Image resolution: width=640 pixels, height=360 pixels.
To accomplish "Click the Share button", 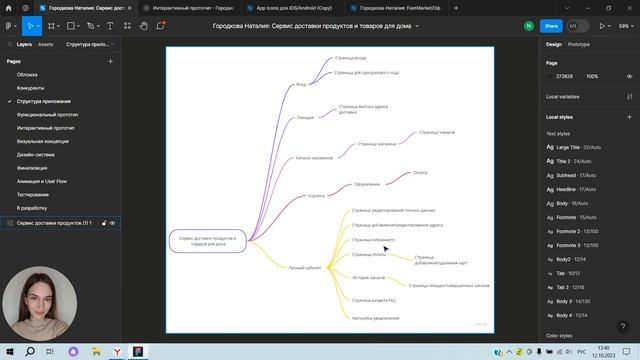I will [x=551, y=26].
